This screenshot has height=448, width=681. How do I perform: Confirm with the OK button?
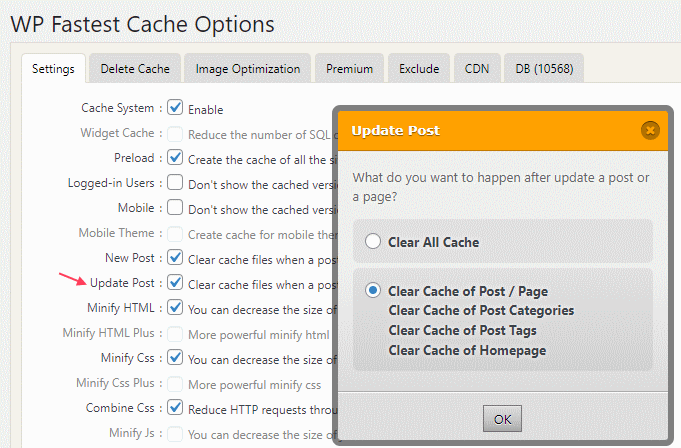click(502, 419)
